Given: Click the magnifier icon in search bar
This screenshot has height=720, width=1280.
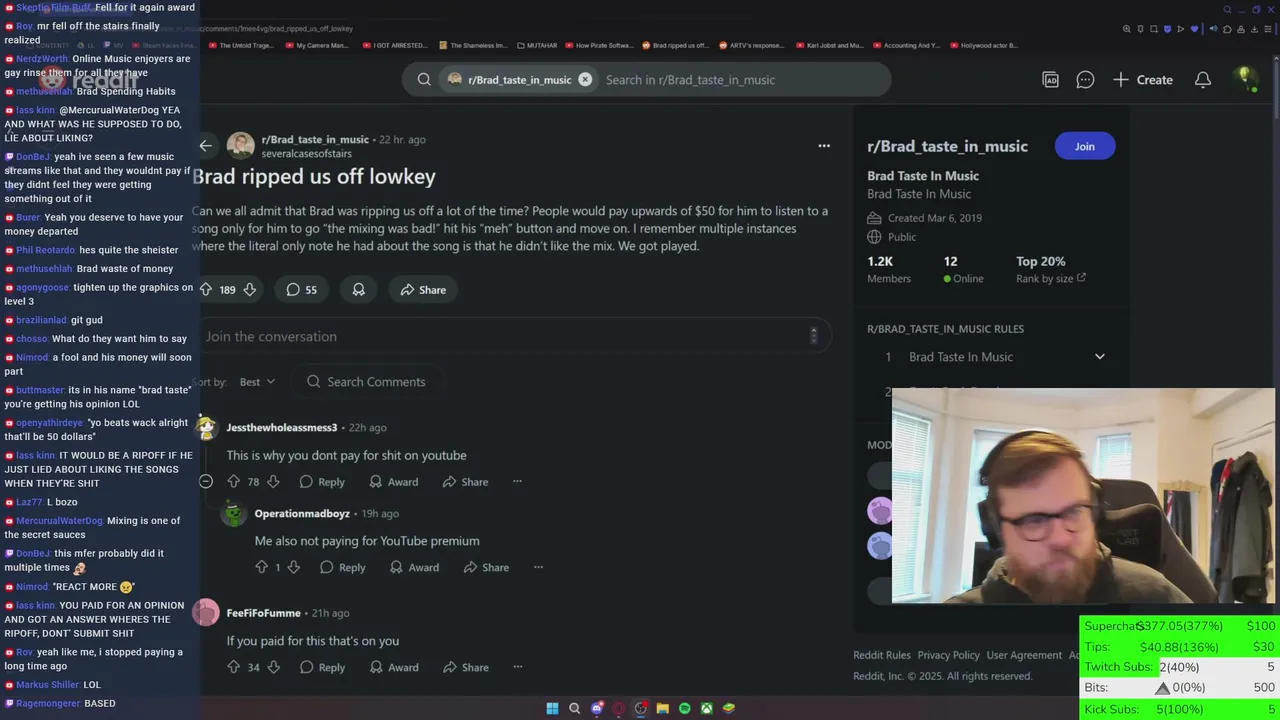Looking at the screenshot, I should point(424,80).
